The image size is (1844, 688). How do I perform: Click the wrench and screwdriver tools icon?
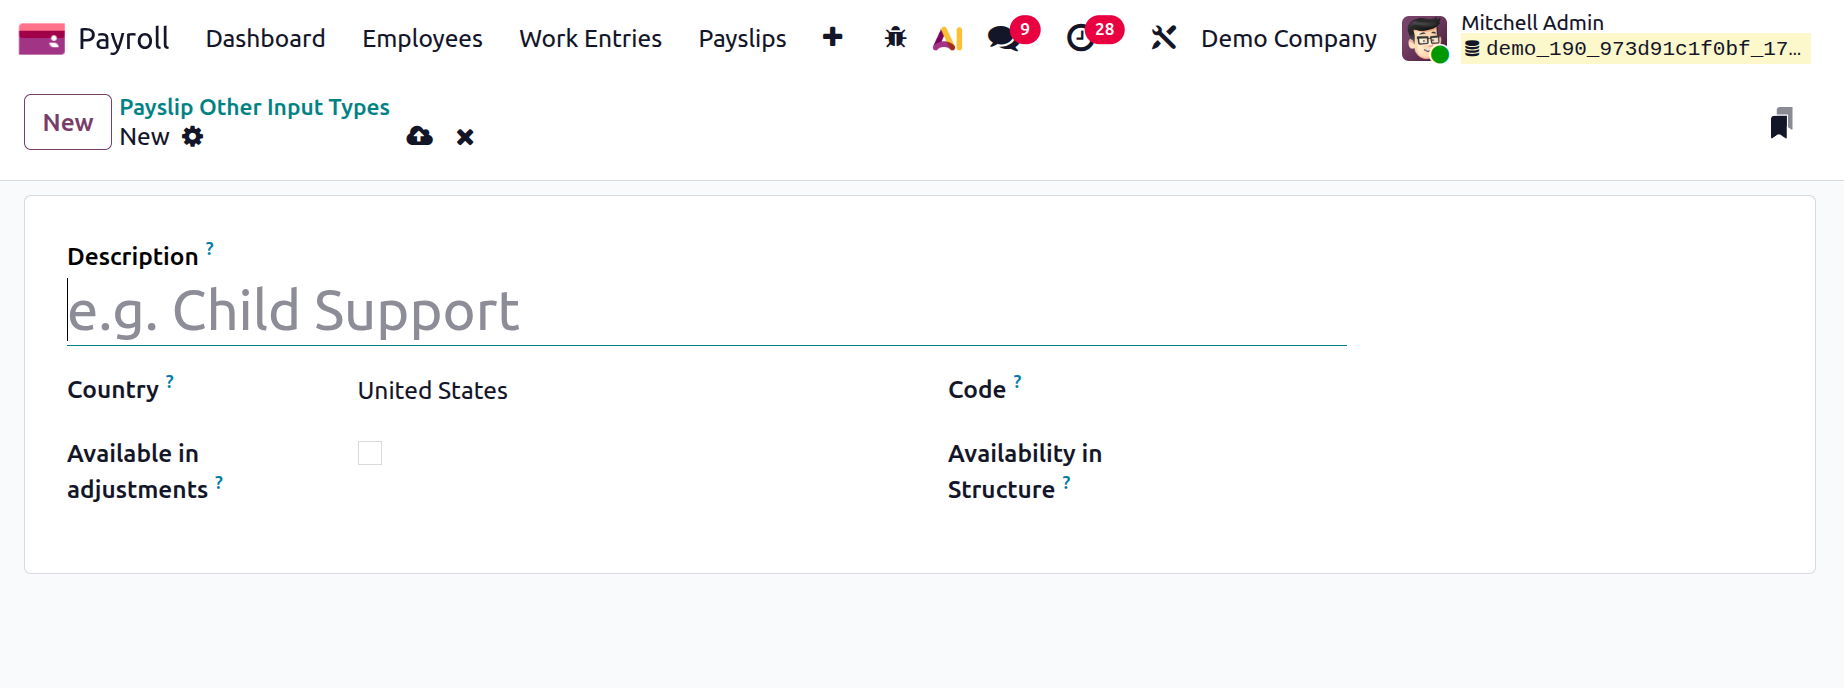click(x=1163, y=38)
